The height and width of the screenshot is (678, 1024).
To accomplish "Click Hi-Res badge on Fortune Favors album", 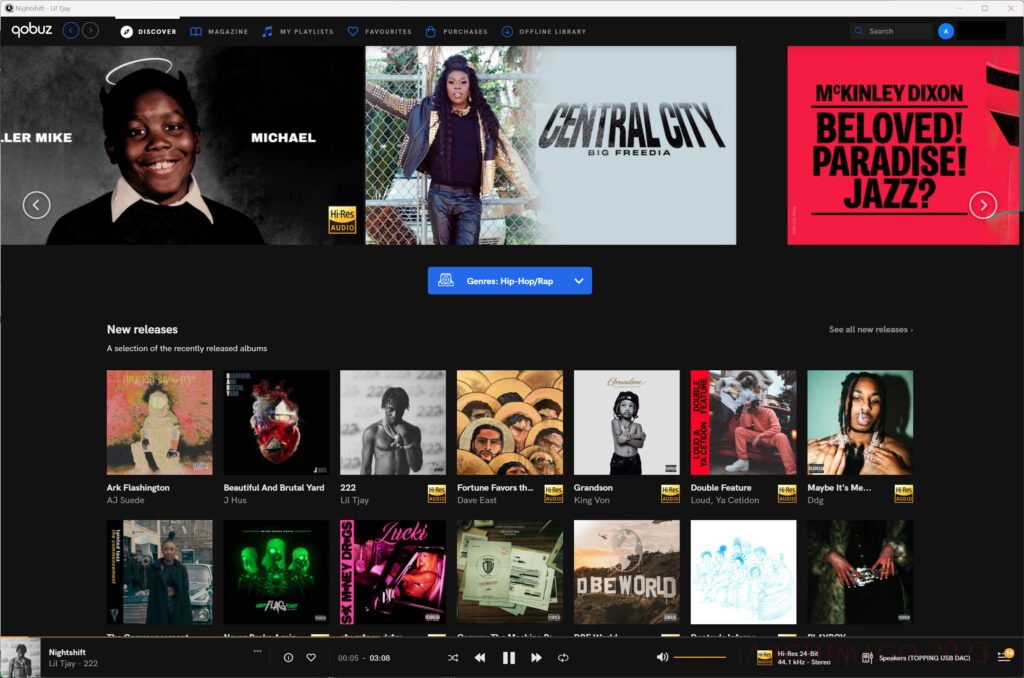I will (x=553, y=494).
